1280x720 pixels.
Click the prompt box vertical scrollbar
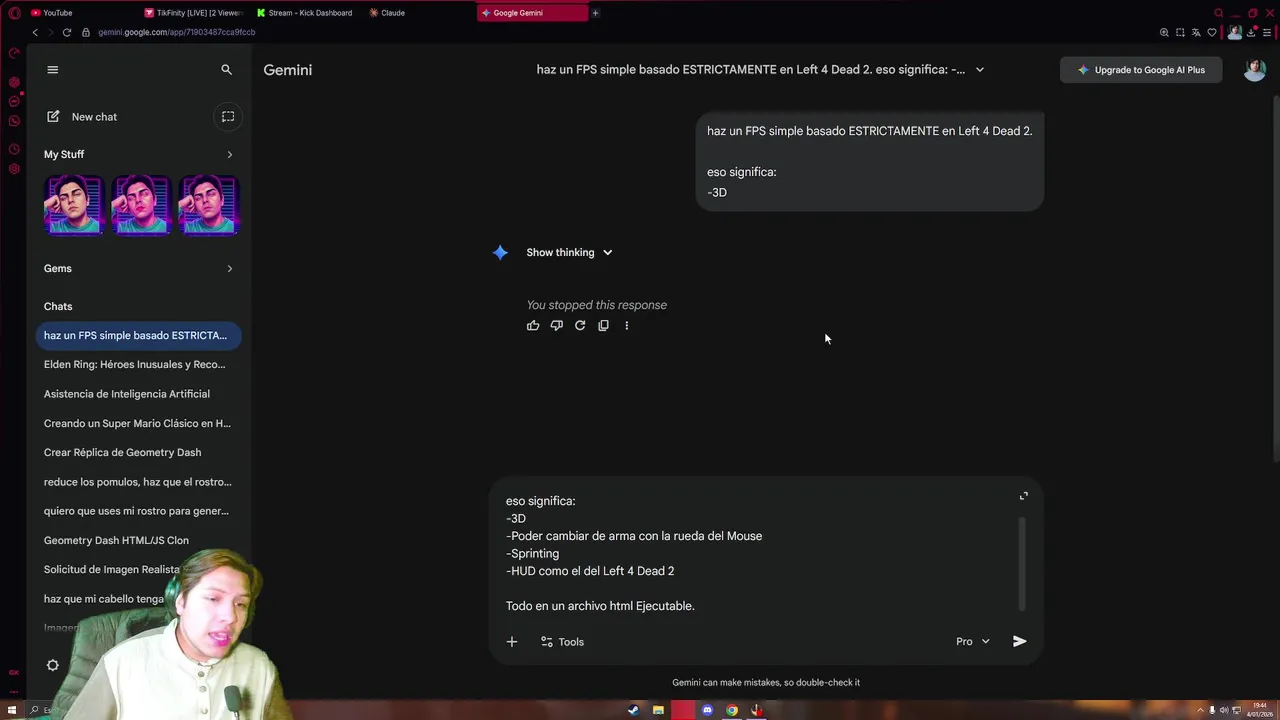1021,564
